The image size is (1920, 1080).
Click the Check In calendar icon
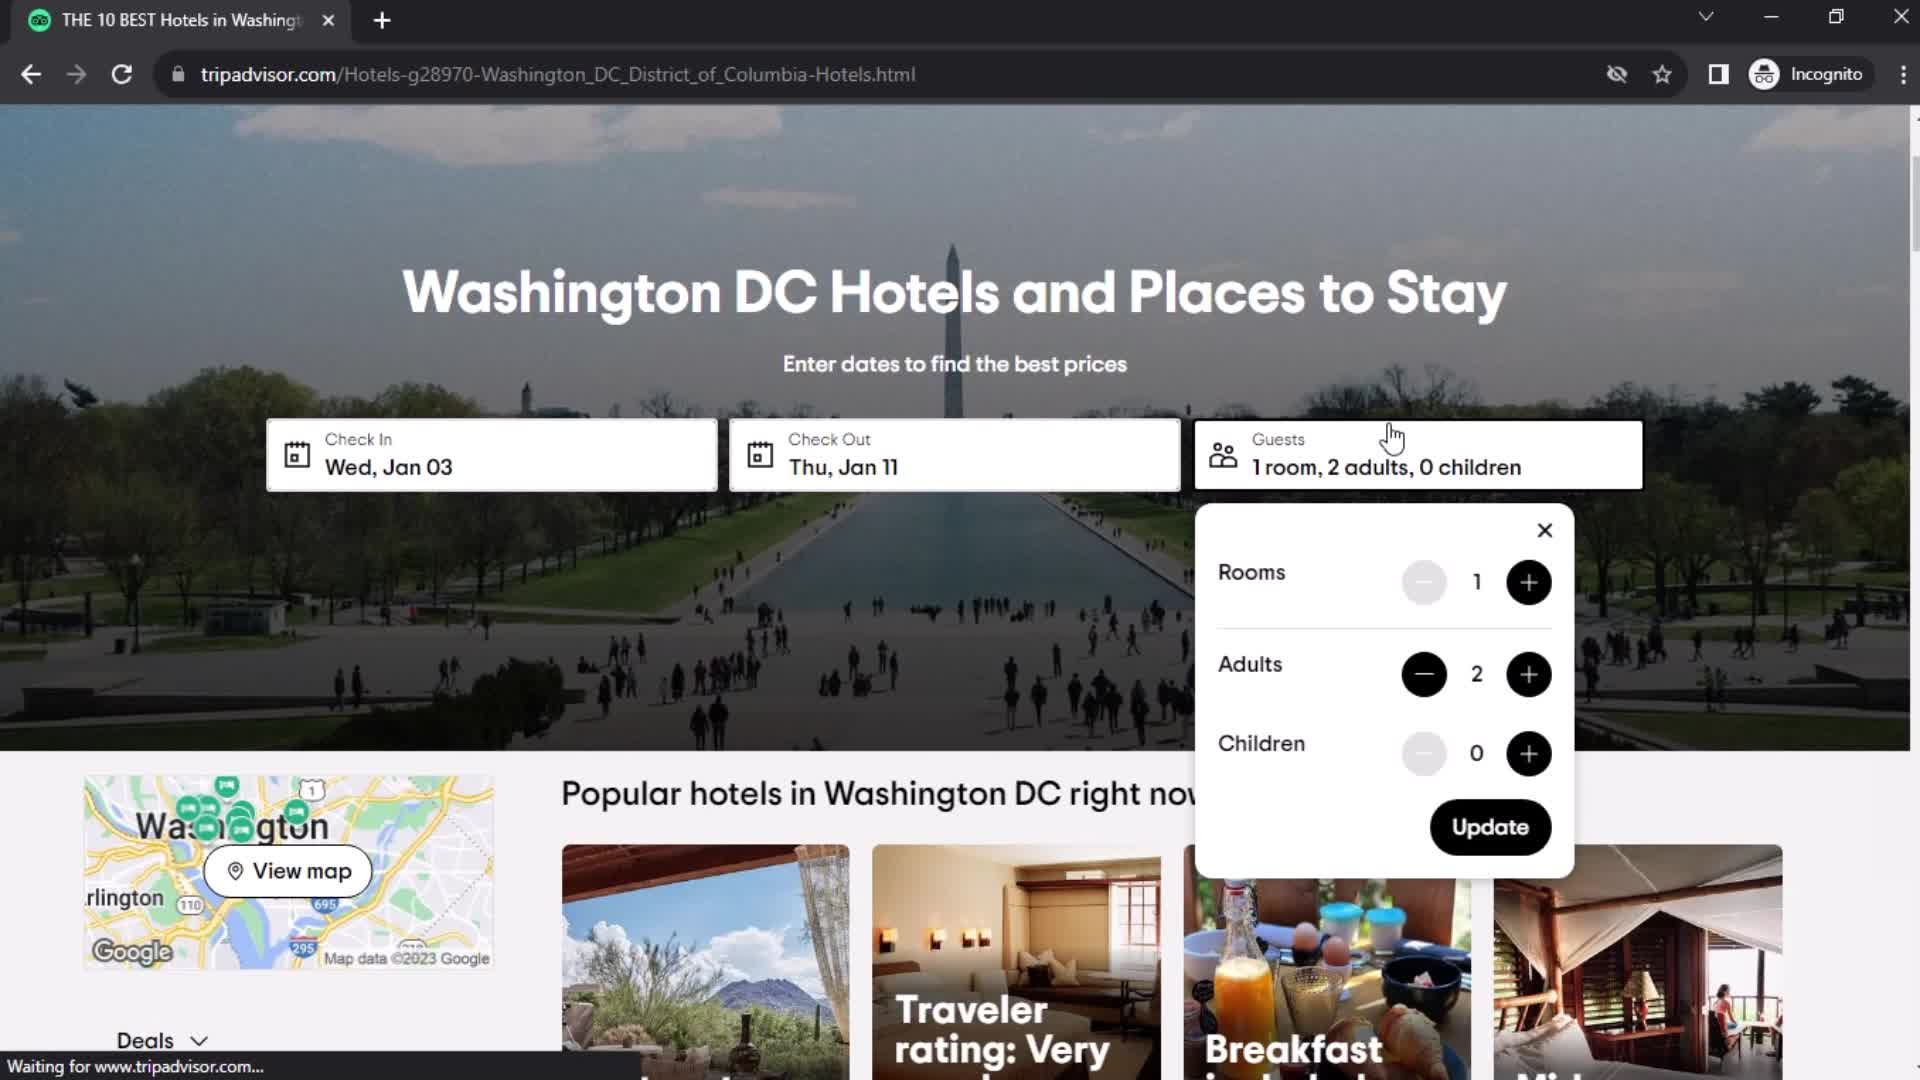point(297,454)
